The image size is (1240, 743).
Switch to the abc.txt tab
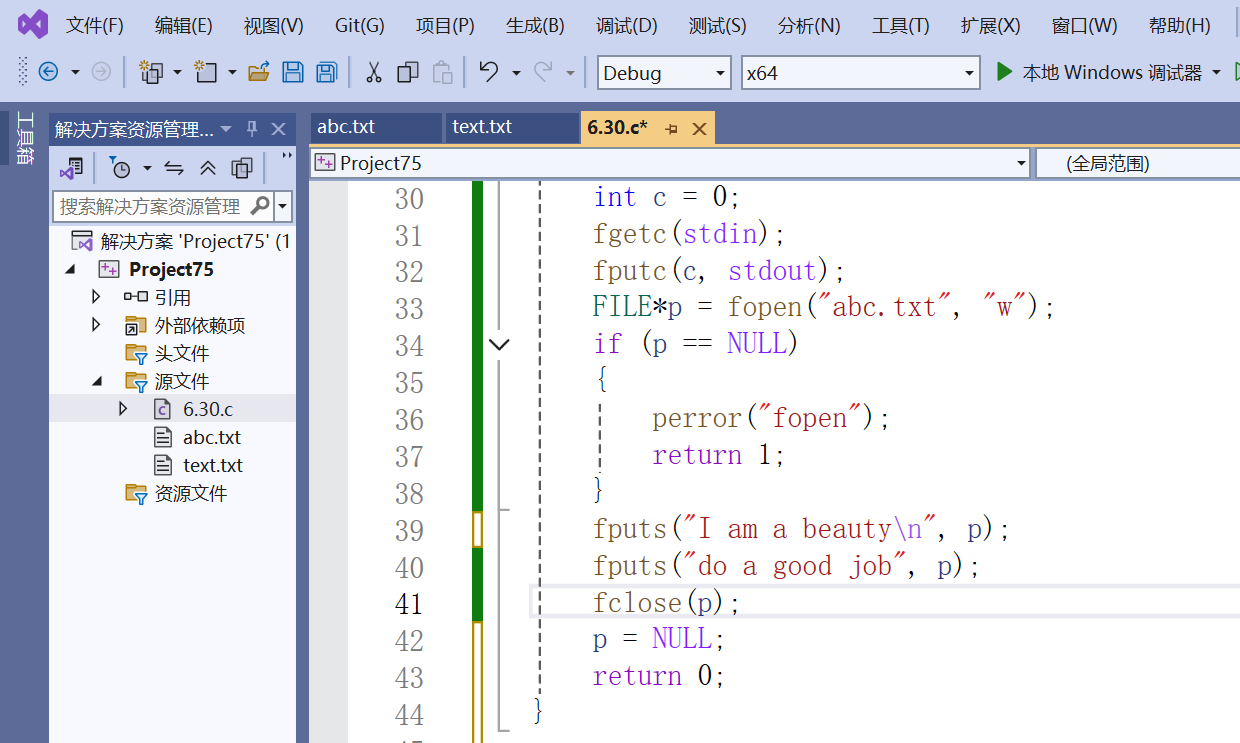pos(346,127)
